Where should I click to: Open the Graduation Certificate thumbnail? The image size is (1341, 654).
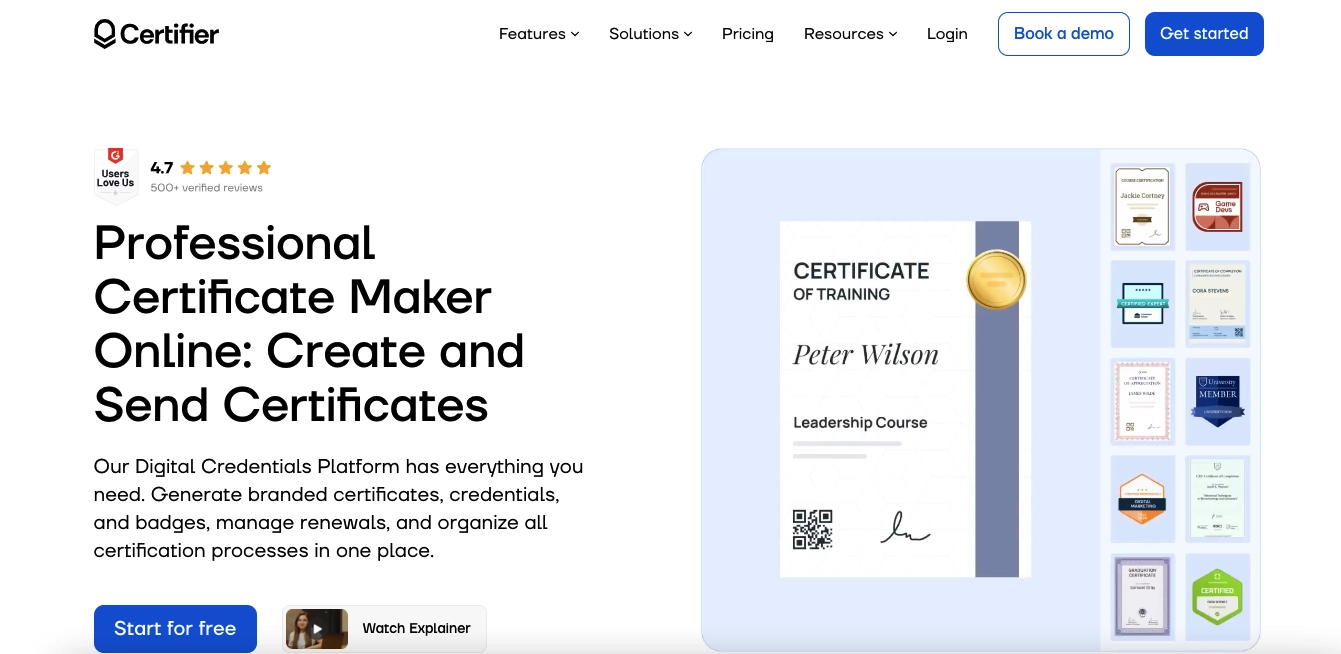click(x=1141, y=596)
